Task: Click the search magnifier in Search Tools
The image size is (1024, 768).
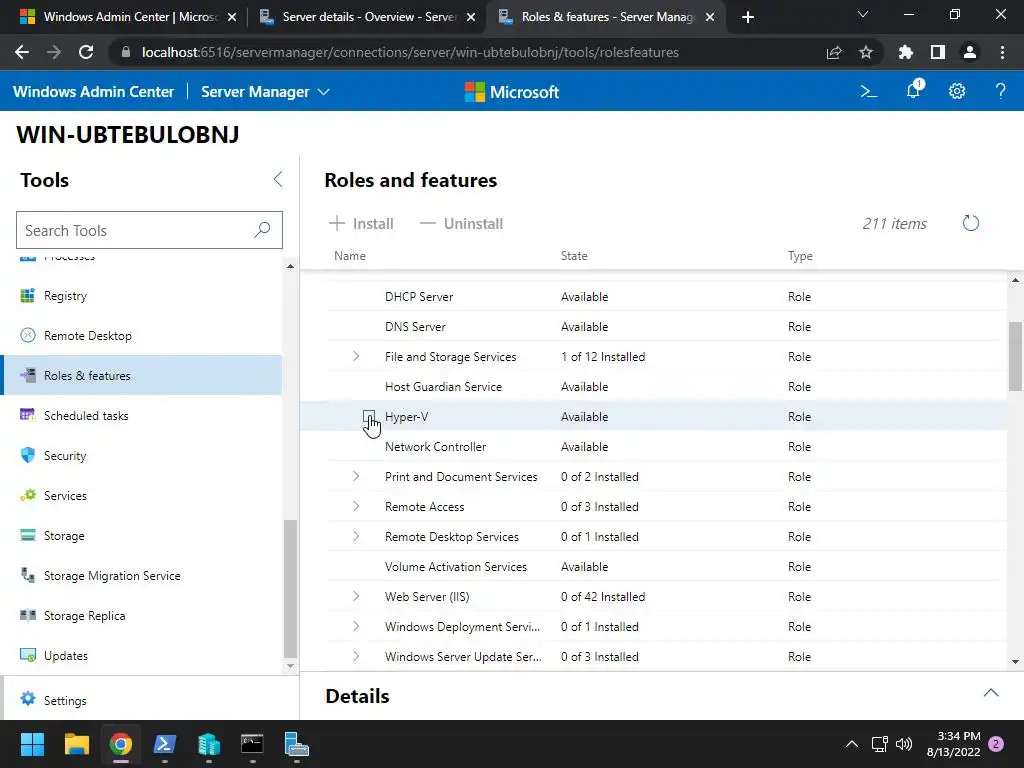Action: tap(262, 230)
